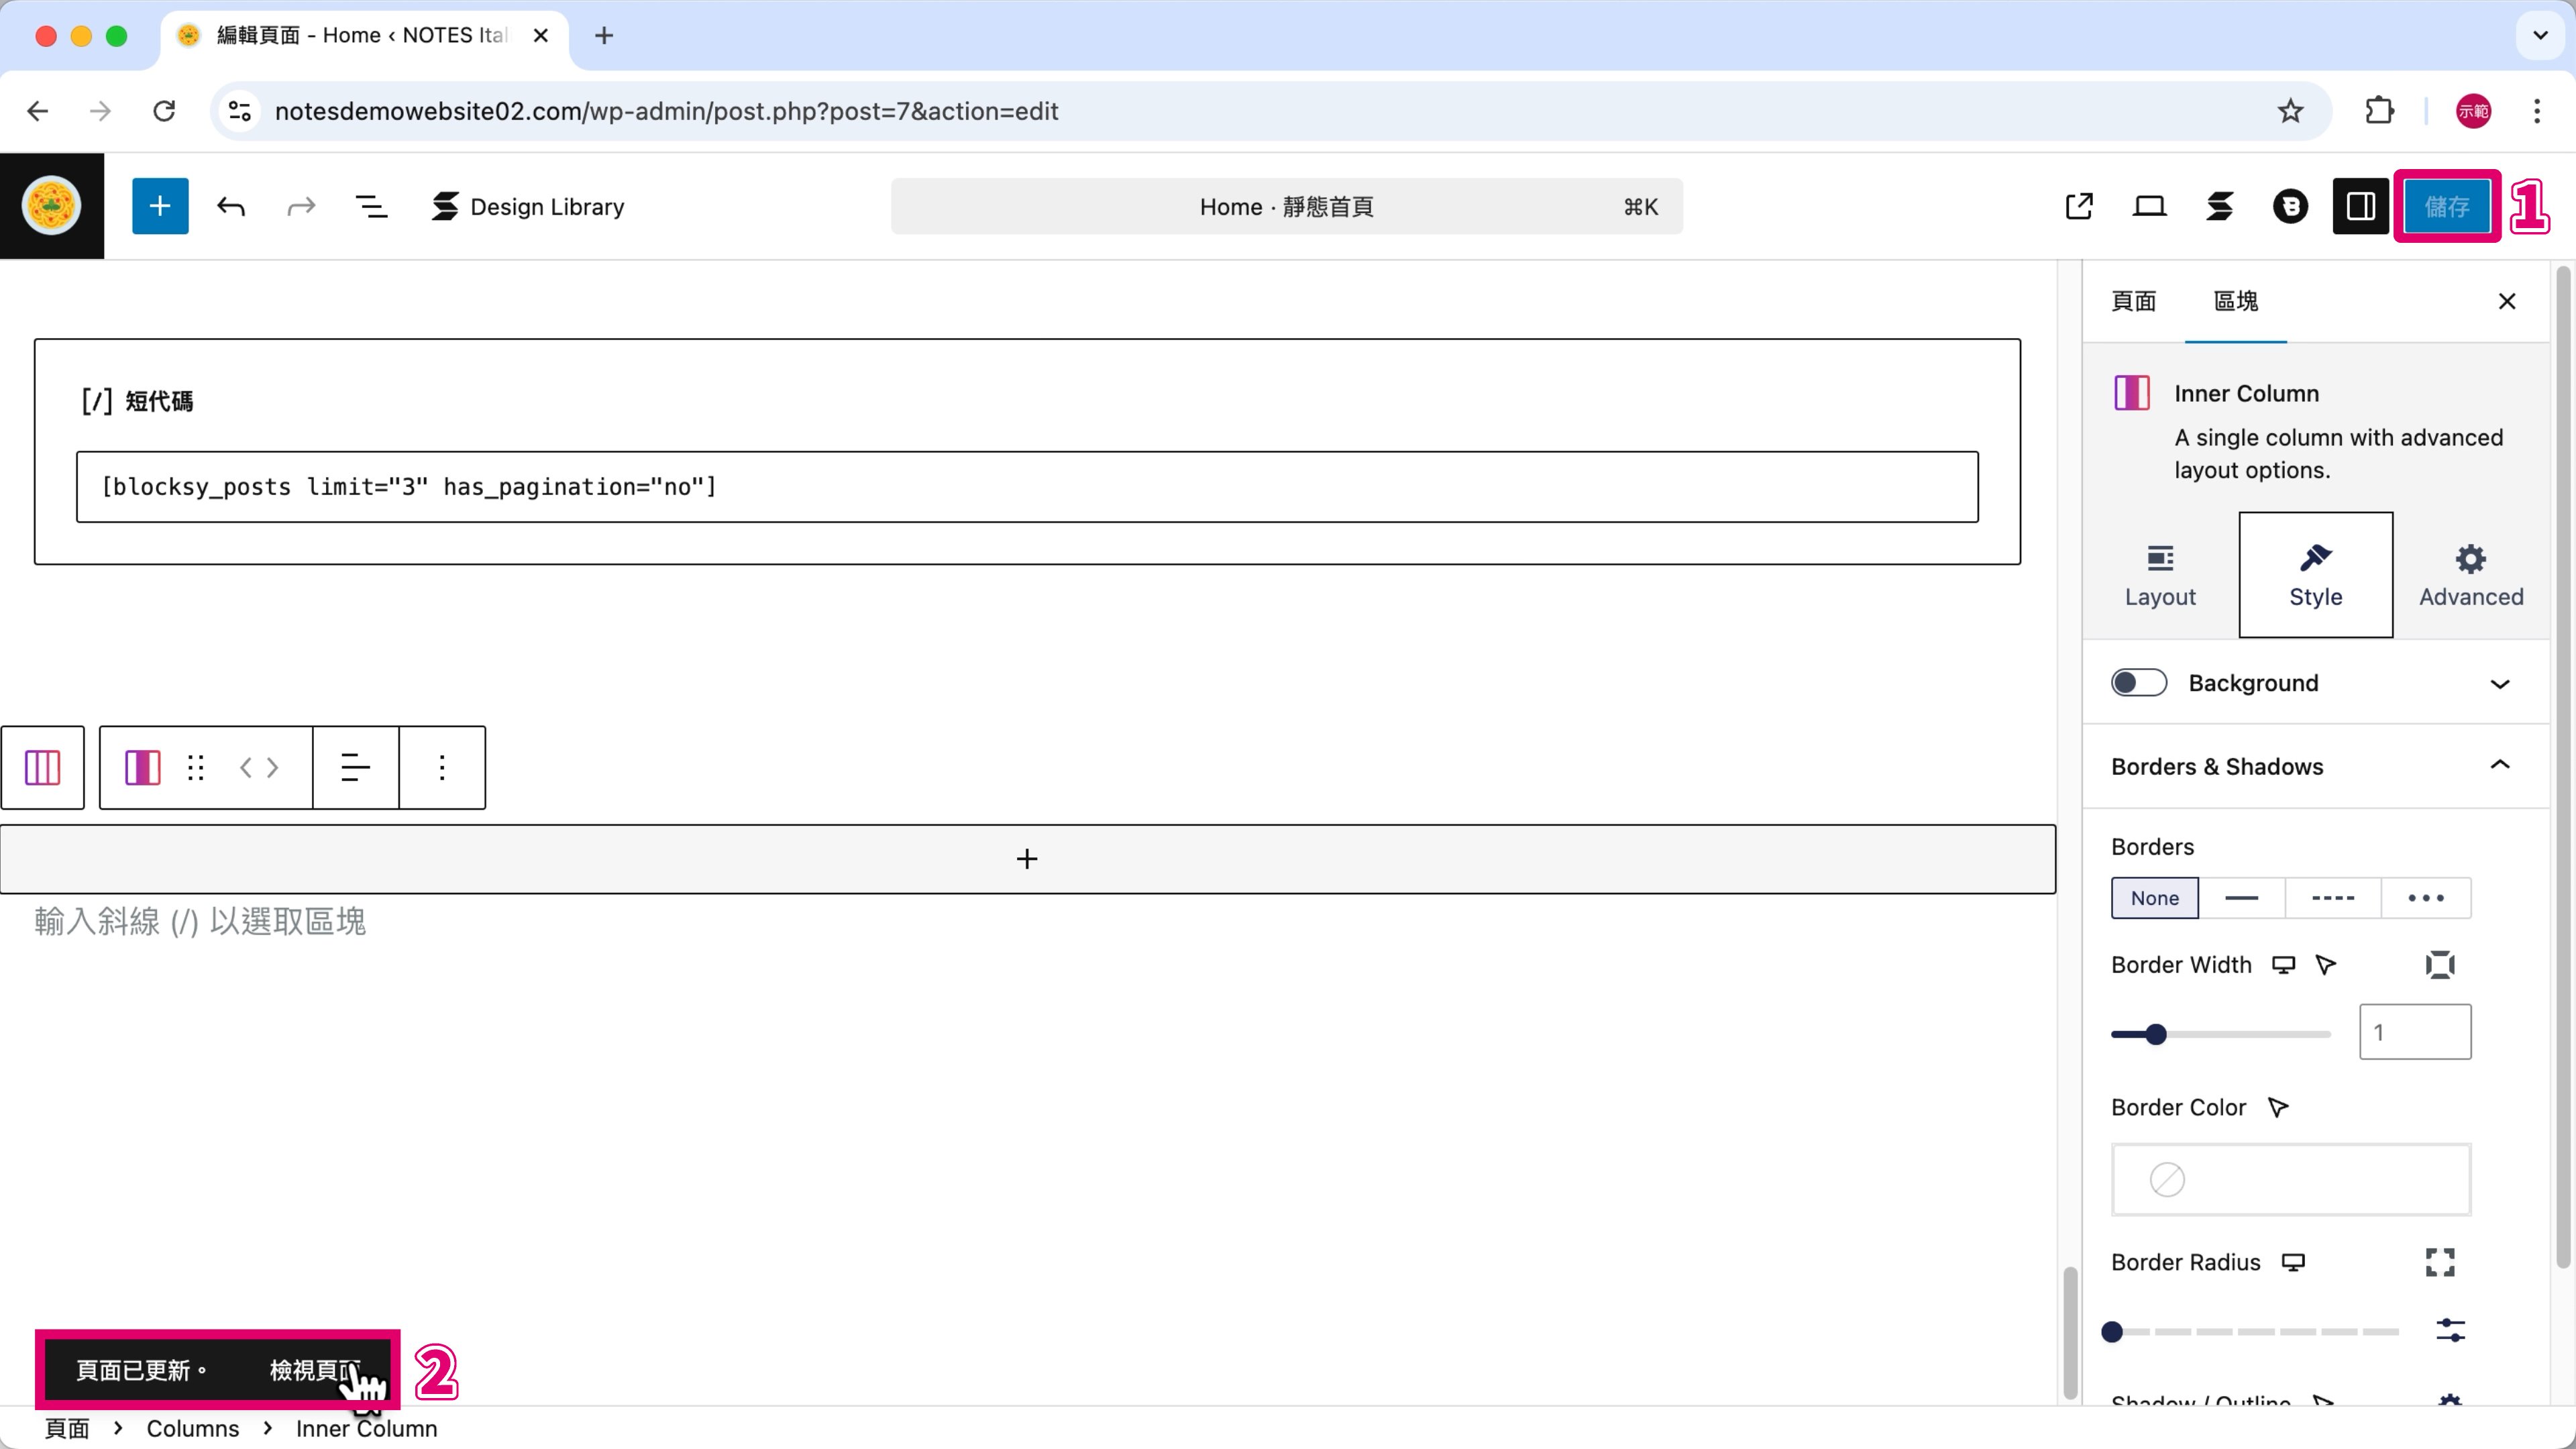This screenshot has width=2576, height=1449.
Task: Enable the Background toggle switch
Action: pyautogui.click(x=2138, y=683)
